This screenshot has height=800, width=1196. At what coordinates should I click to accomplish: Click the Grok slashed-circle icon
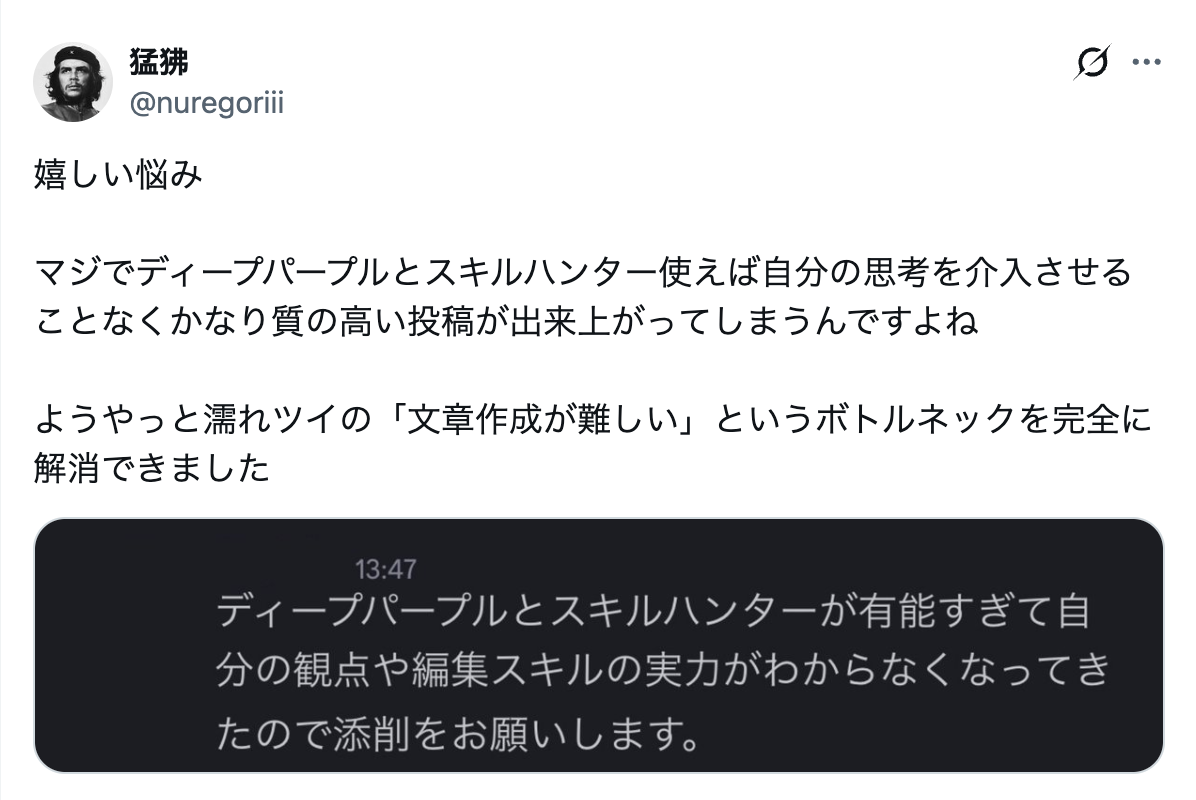click(x=1092, y=63)
